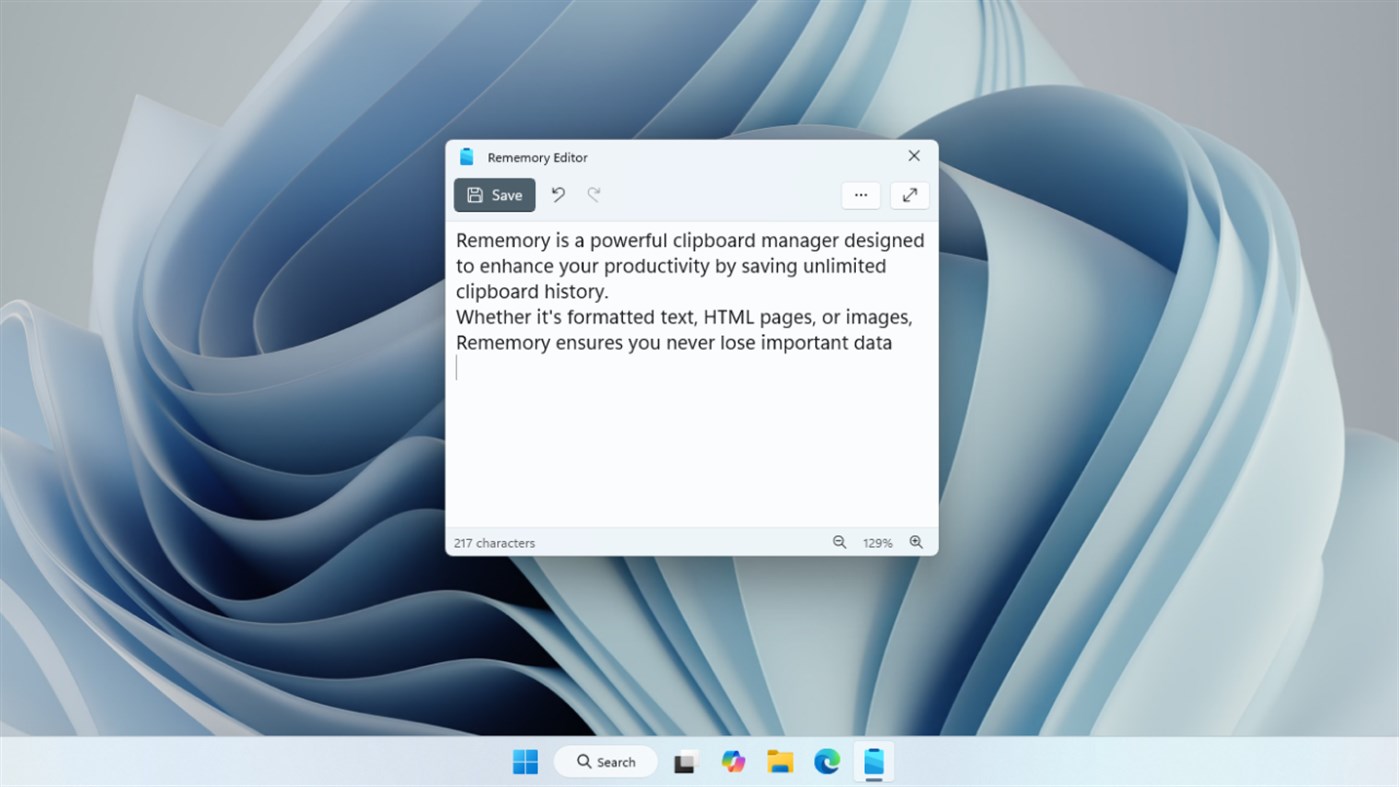Image resolution: width=1399 pixels, height=787 pixels.
Task: Click the Task View icon on the taskbar
Action: 686,761
